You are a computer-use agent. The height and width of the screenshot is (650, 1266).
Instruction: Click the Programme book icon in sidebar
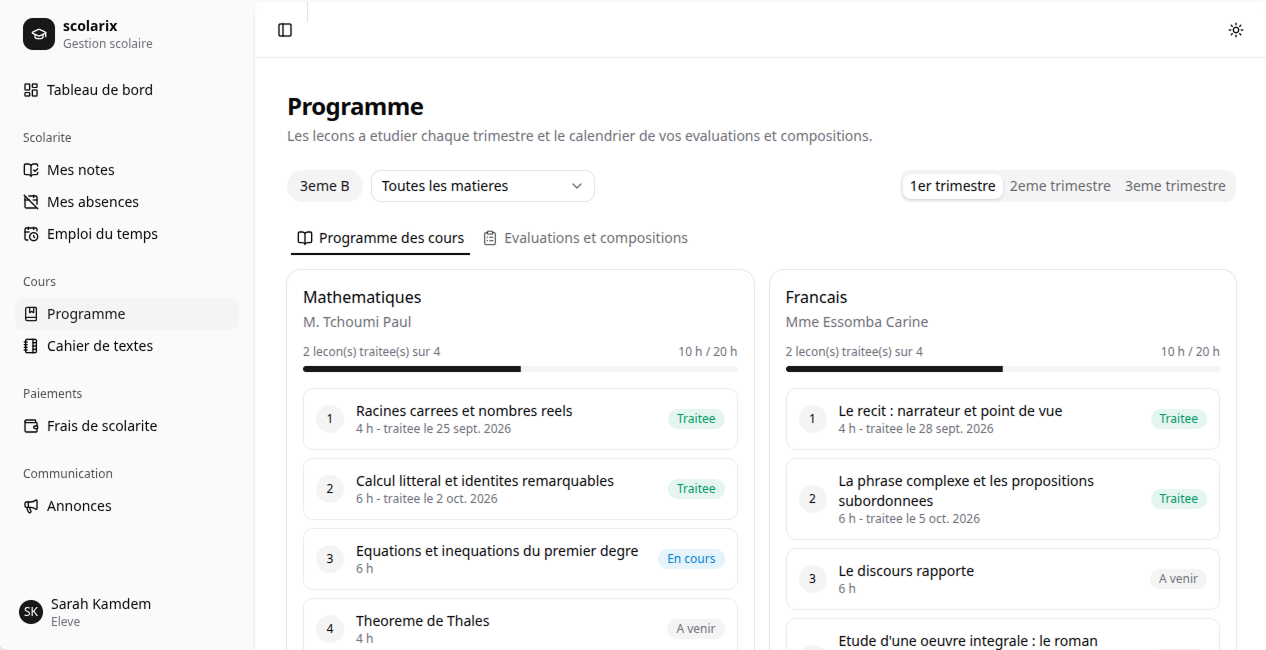coord(31,314)
